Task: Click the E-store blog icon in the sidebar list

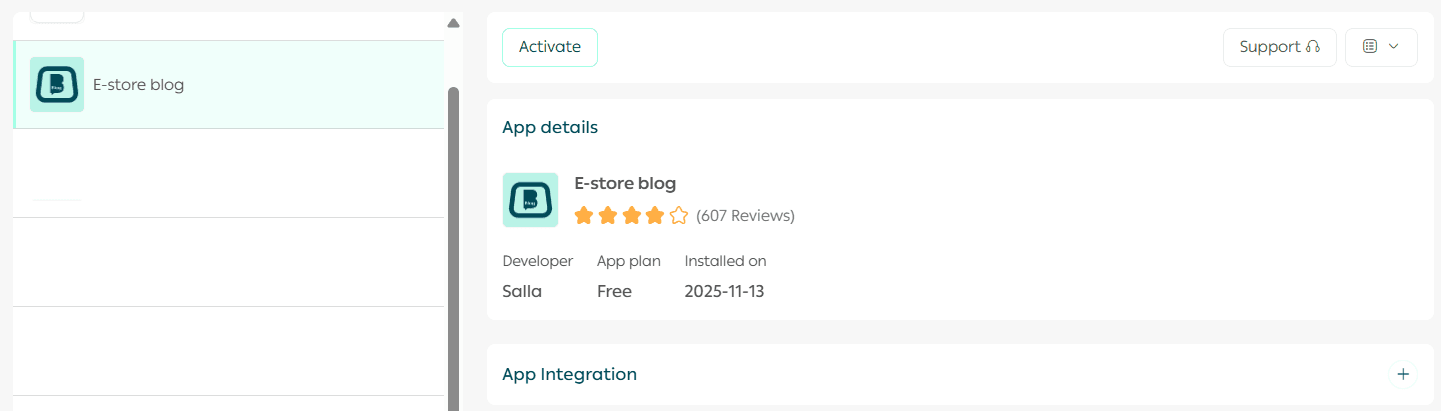Action: pos(57,85)
